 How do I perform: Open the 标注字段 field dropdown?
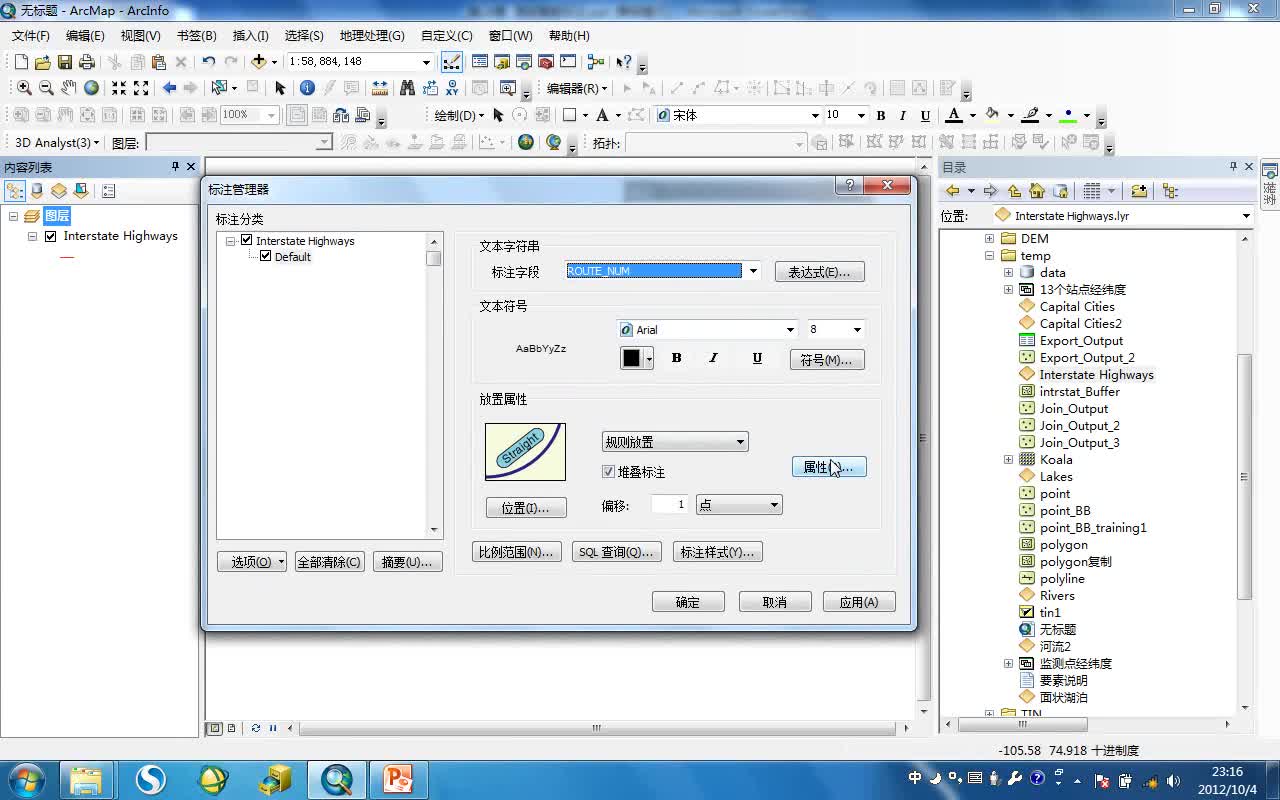click(x=752, y=270)
